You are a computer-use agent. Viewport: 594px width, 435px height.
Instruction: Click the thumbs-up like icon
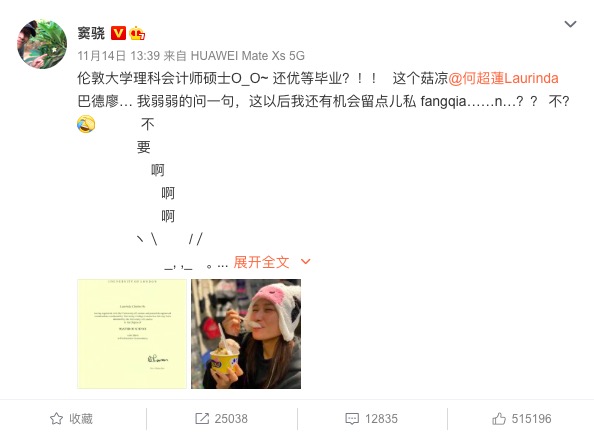(x=499, y=418)
